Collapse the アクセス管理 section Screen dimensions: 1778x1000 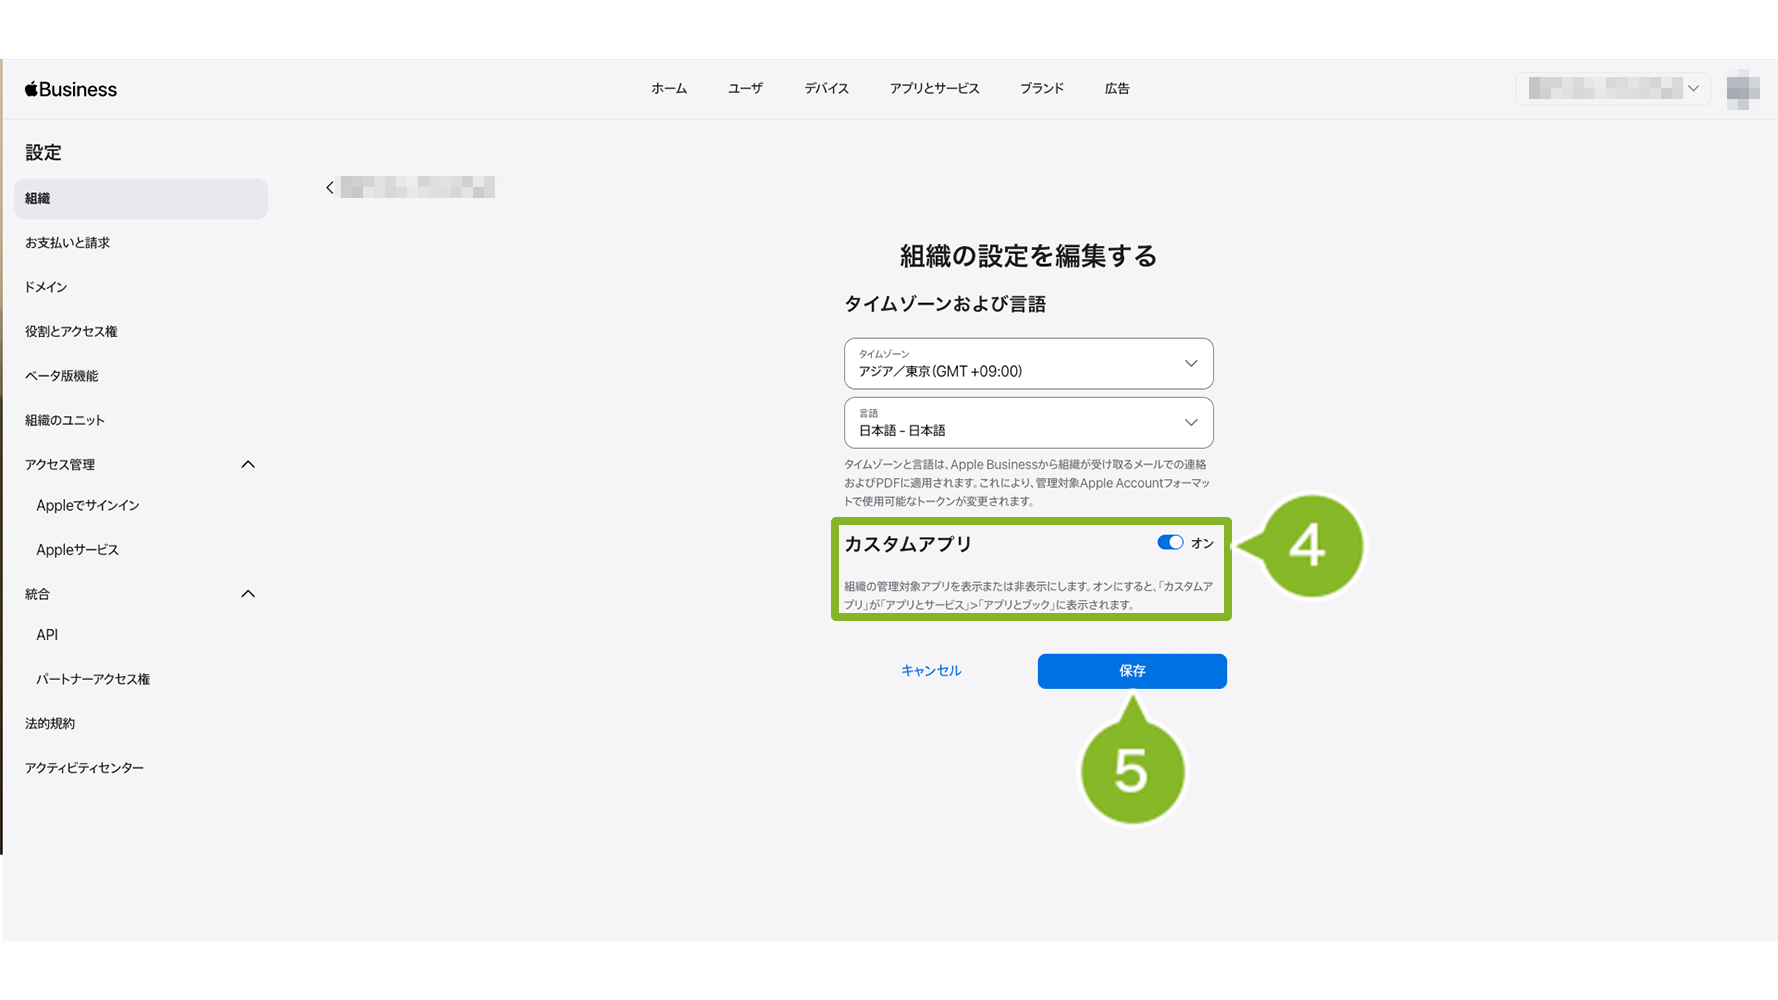[x=248, y=465]
